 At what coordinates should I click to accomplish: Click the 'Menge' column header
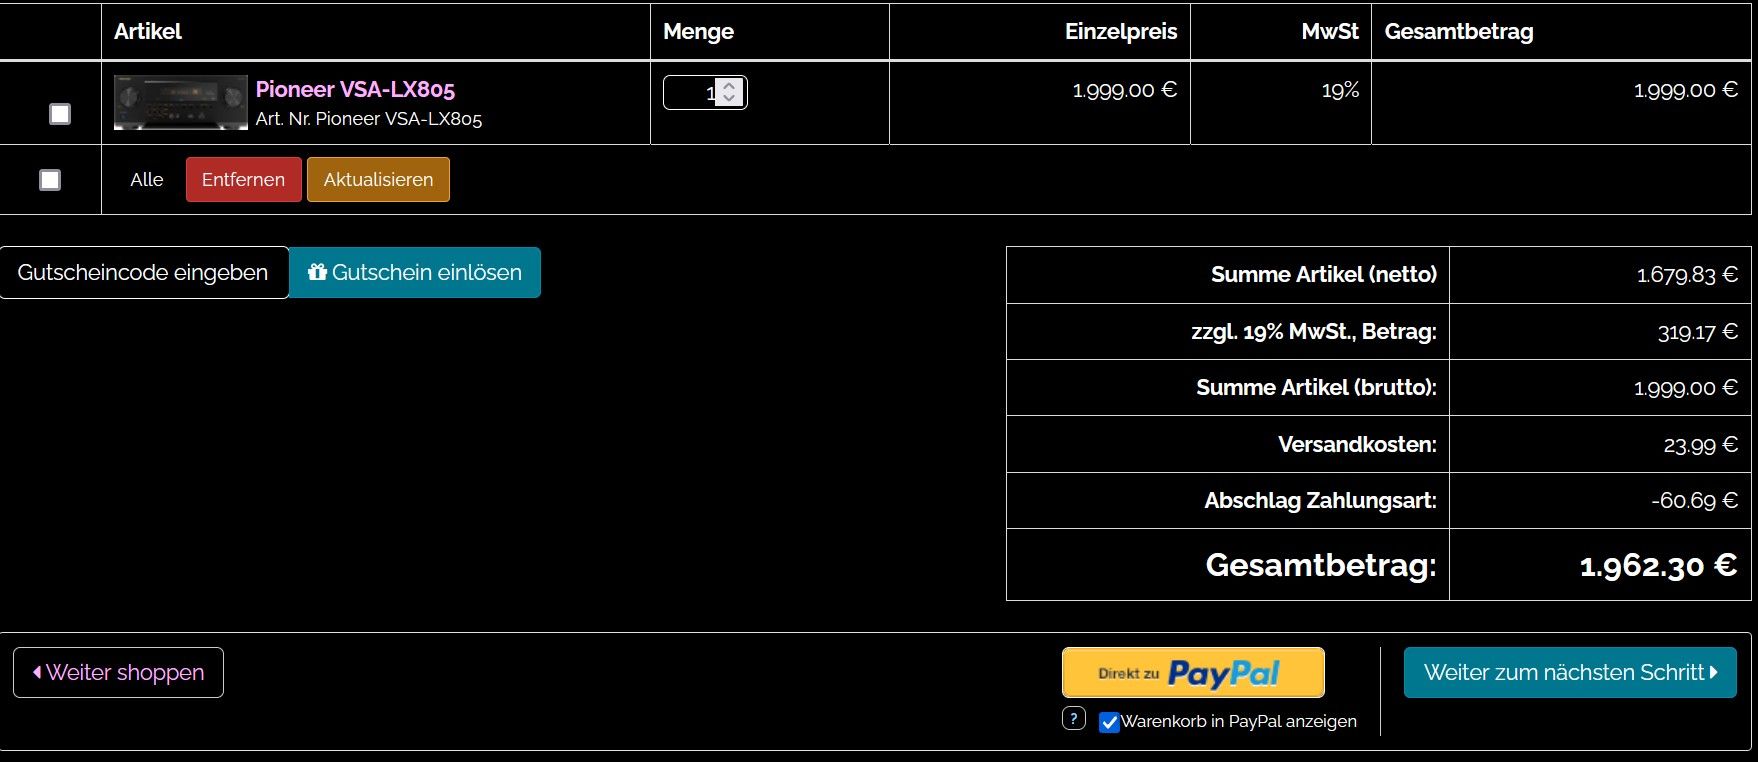point(698,32)
